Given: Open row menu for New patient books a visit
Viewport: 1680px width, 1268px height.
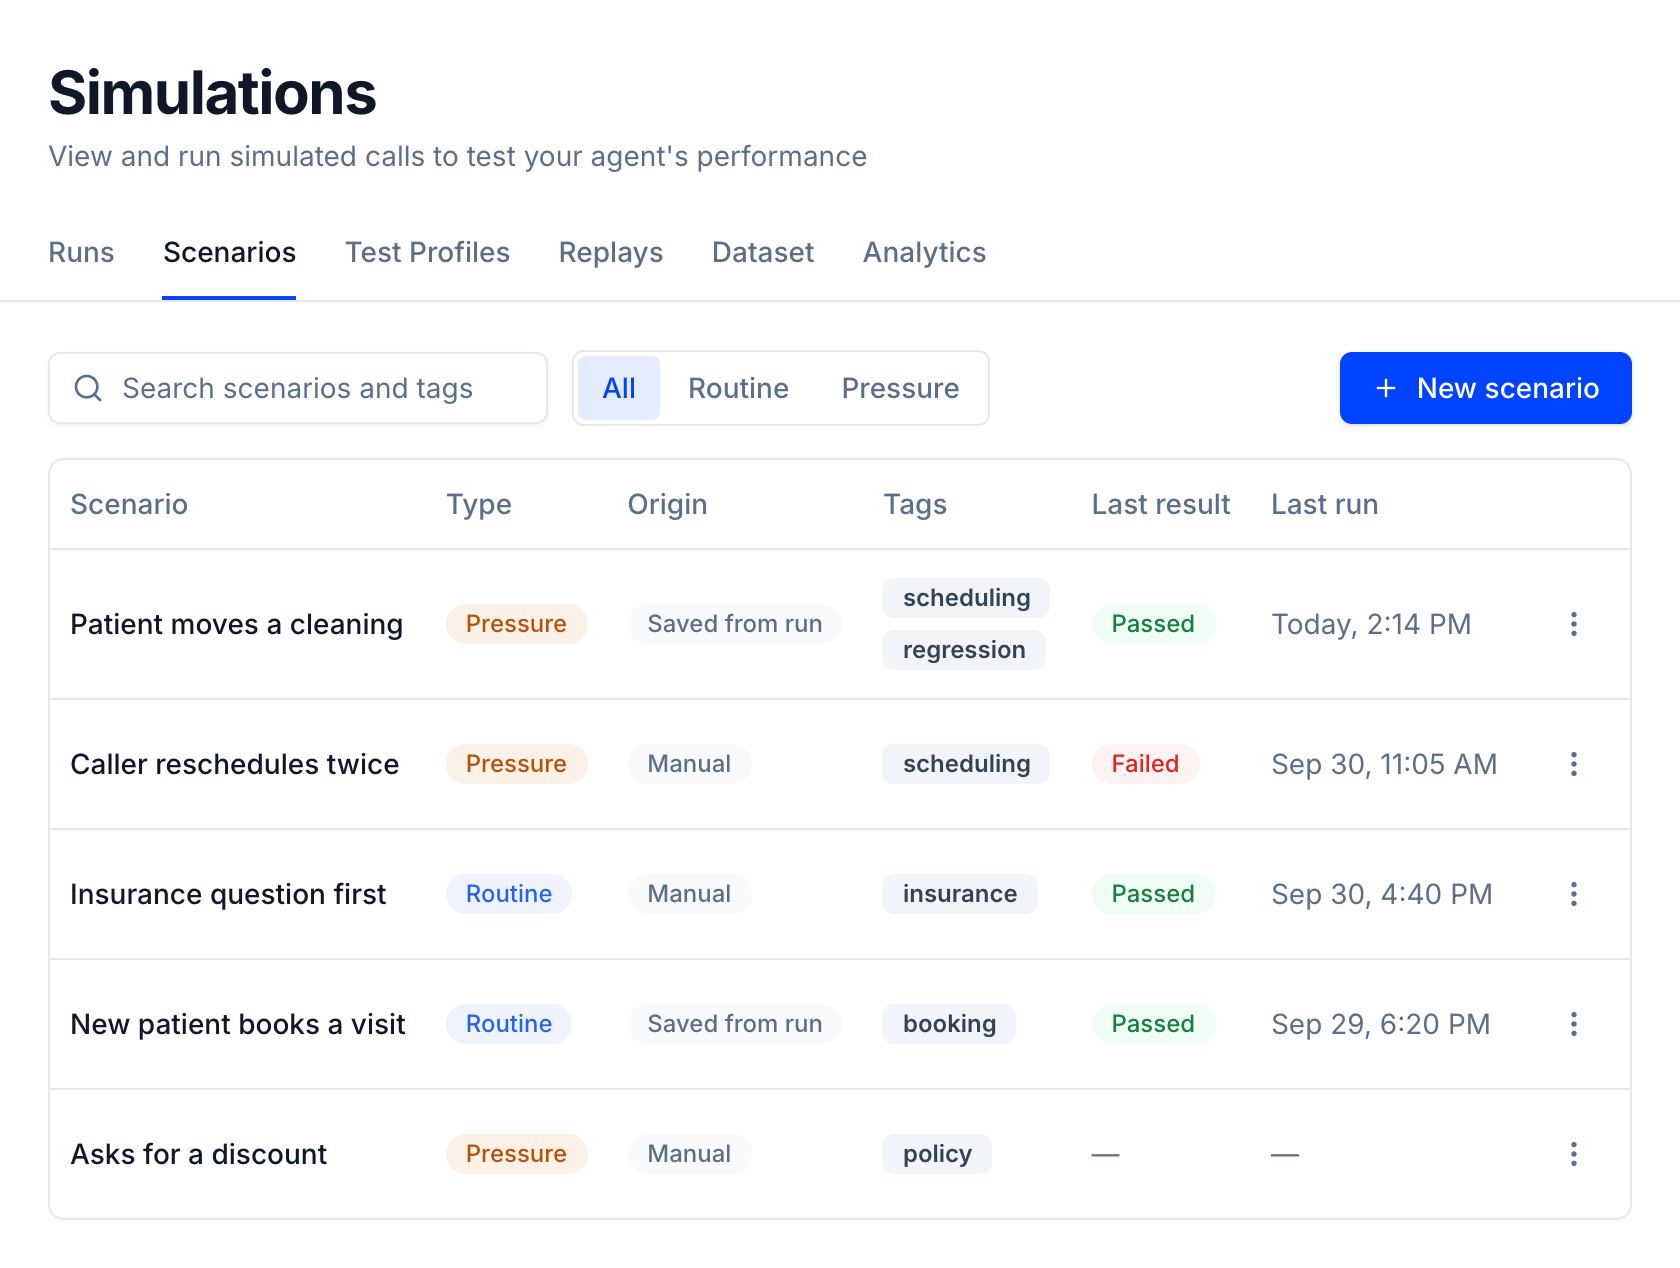Looking at the screenshot, I should pos(1573,1024).
